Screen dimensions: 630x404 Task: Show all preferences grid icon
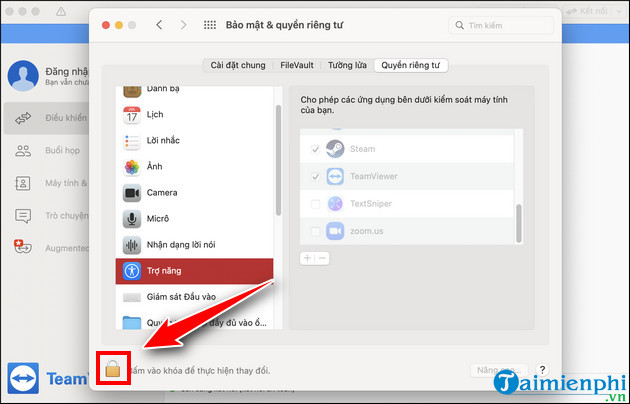coord(210,25)
